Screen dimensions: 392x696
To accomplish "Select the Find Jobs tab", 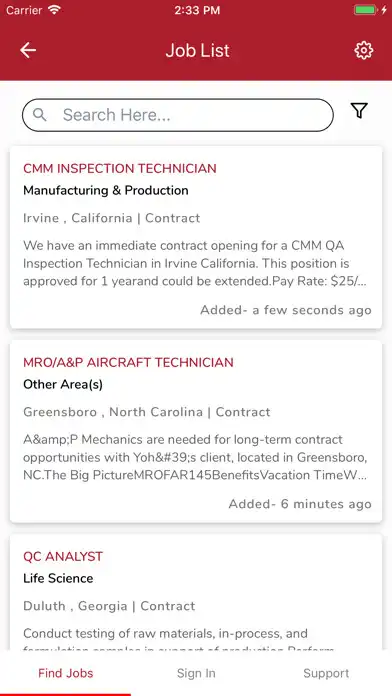I will pos(65,673).
